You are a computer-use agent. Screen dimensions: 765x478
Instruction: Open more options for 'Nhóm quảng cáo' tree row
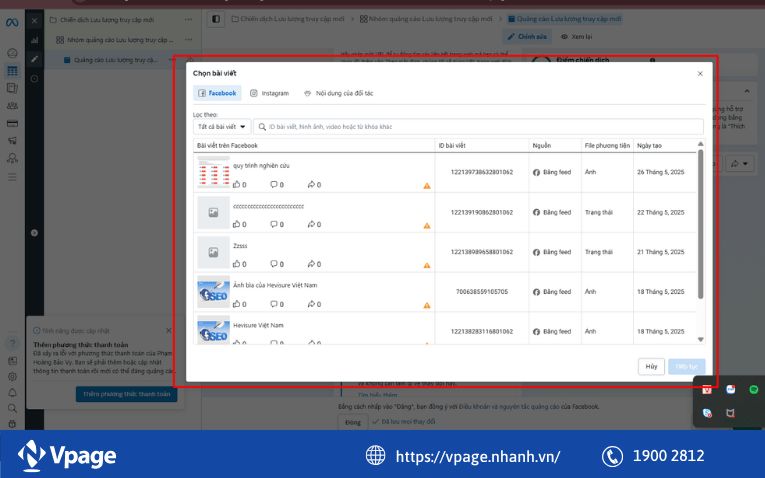point(188,40)
